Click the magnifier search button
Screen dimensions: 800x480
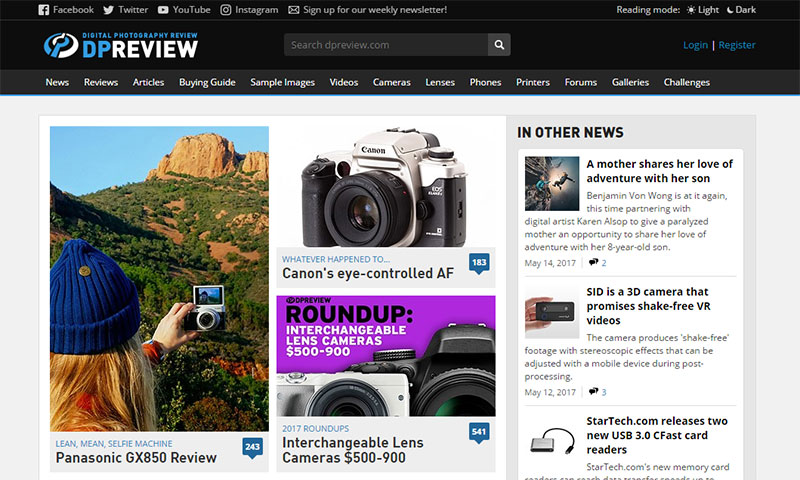pyautogui.click(x=499, y=45)
